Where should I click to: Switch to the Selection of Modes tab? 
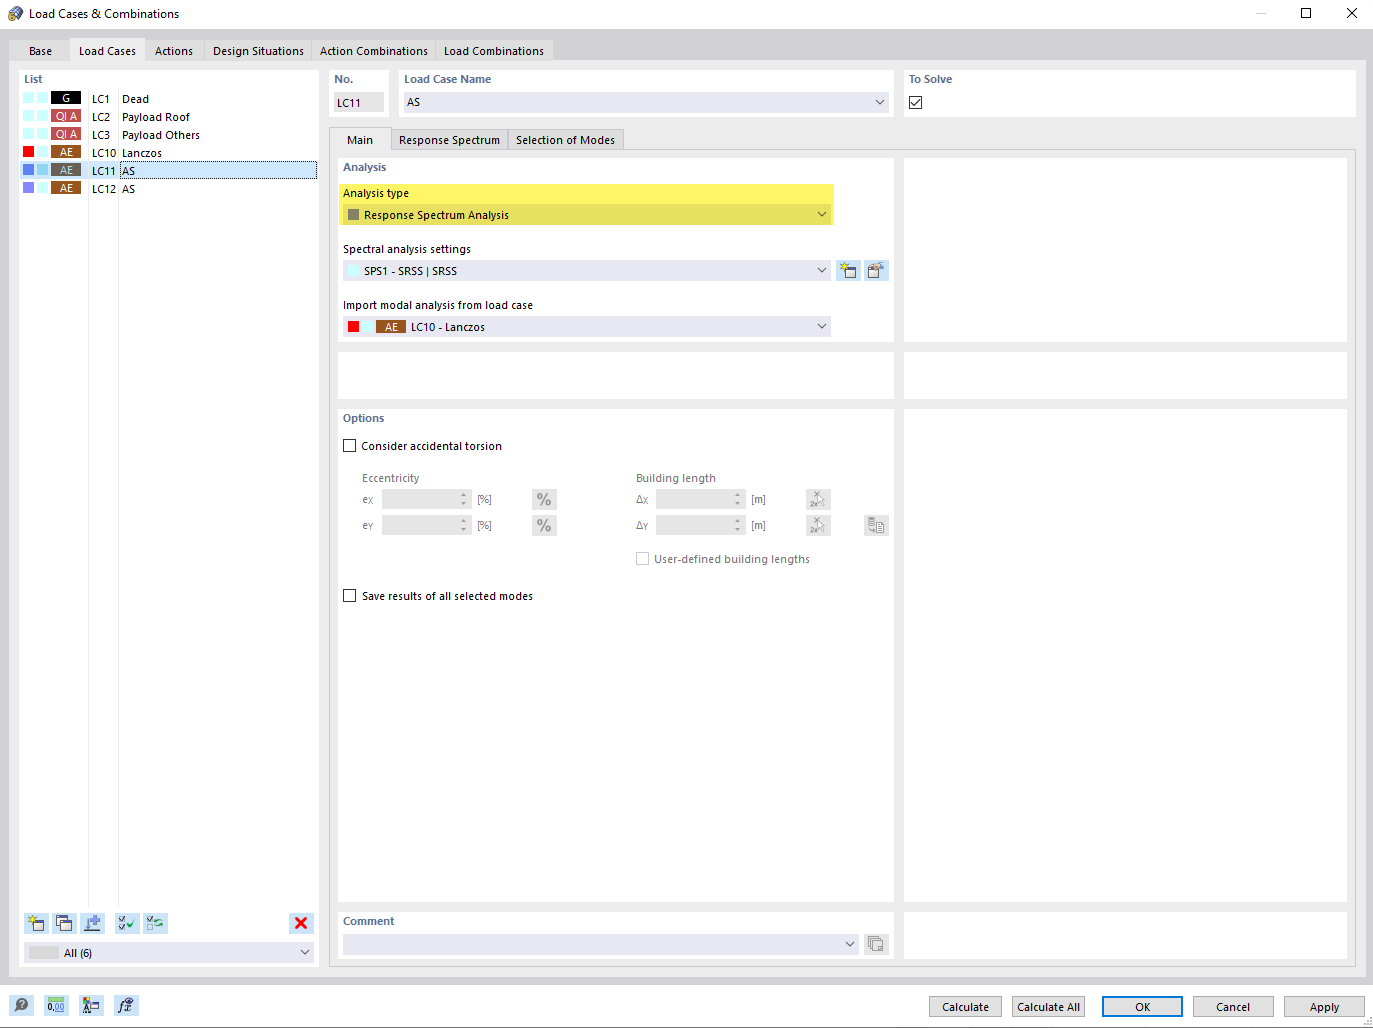(x=565, y=140)
